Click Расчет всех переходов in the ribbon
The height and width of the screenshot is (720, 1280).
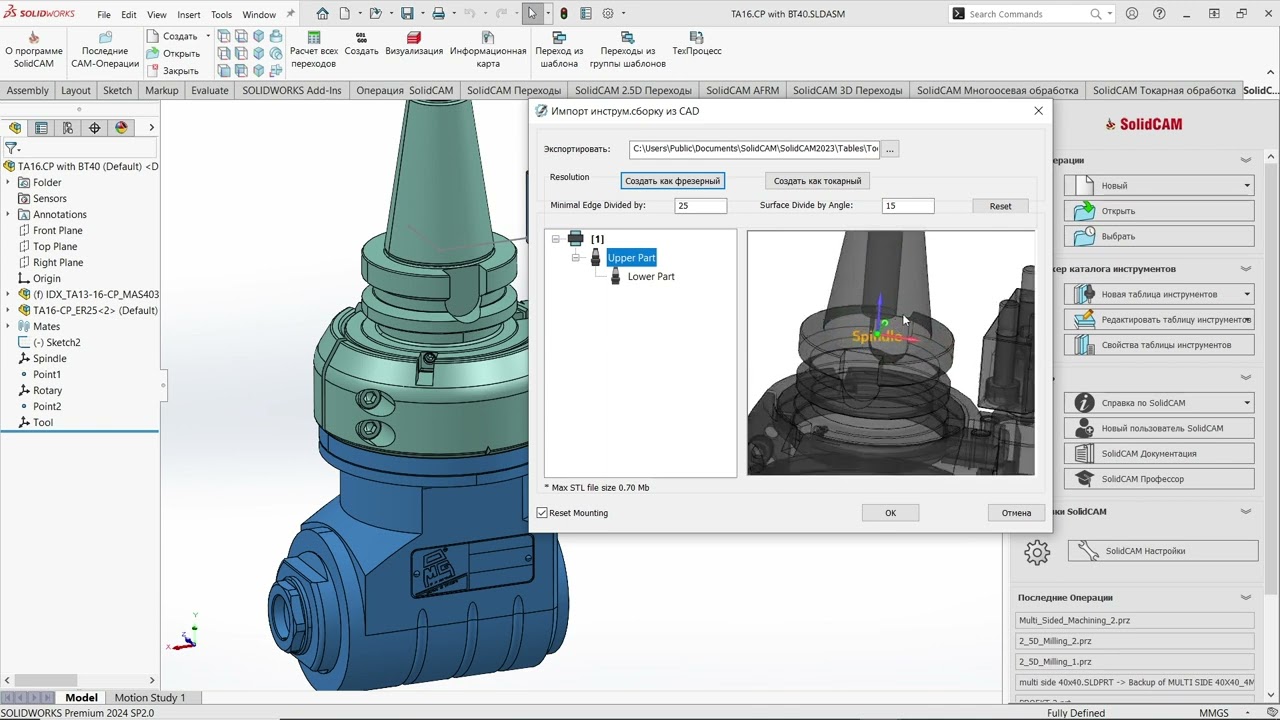pyautogui.click(x=314, y=50)
